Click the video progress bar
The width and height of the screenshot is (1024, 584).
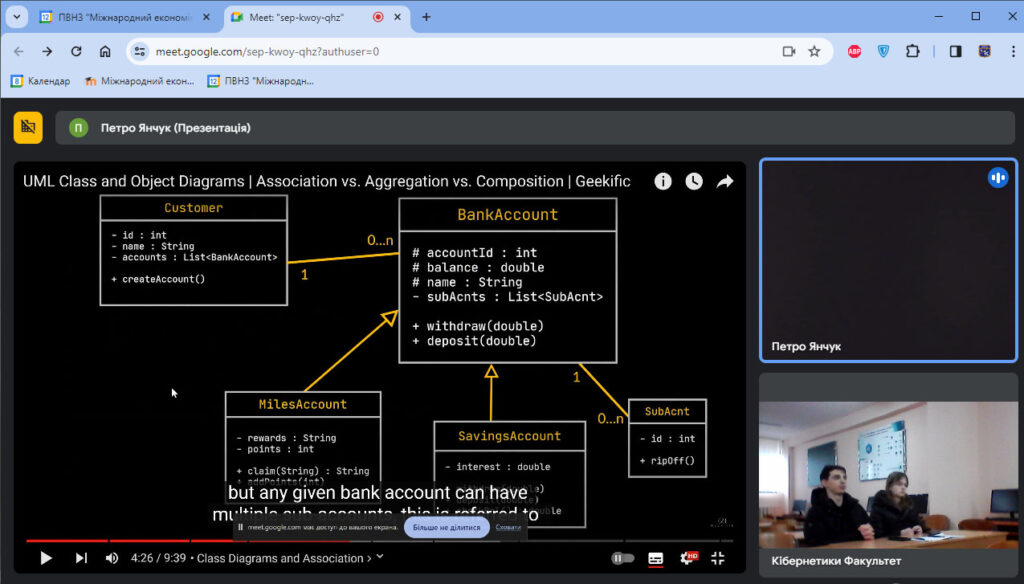[400, 541]
